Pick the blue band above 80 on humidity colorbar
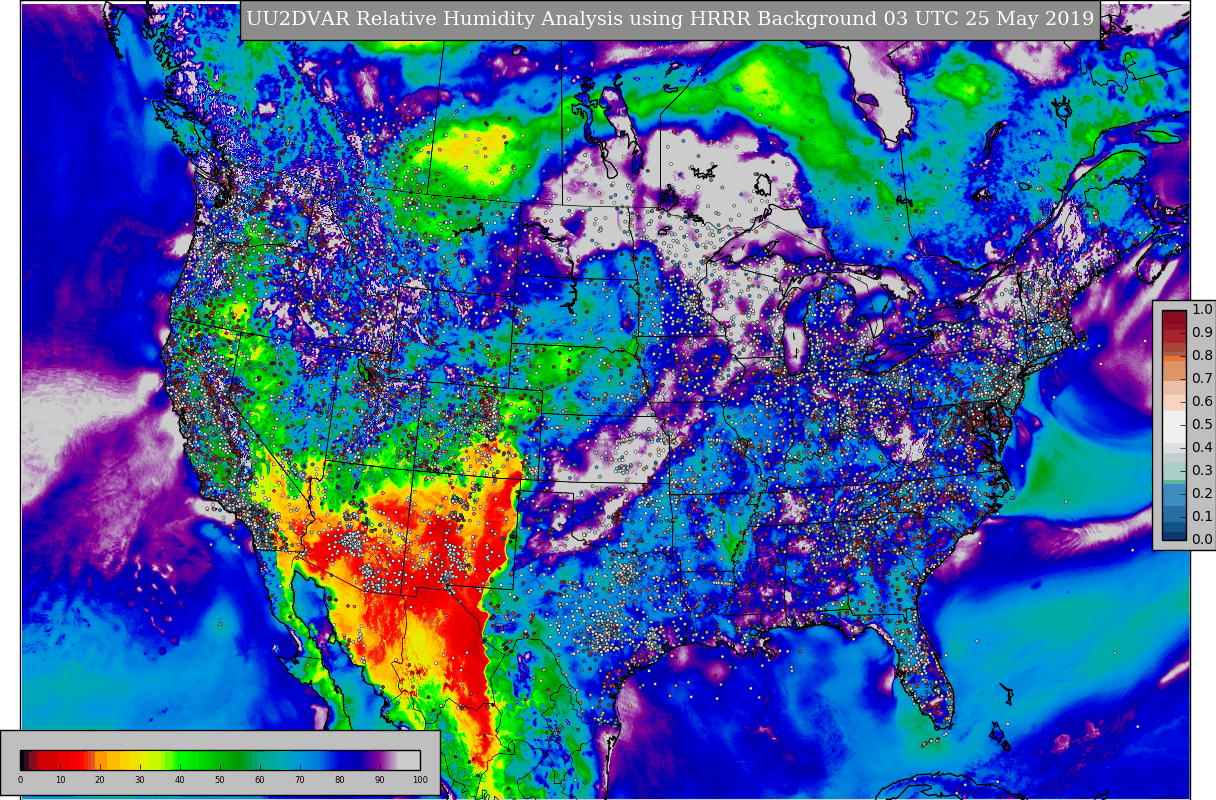This screenshot has width=1216, height=800. (342, 760)
